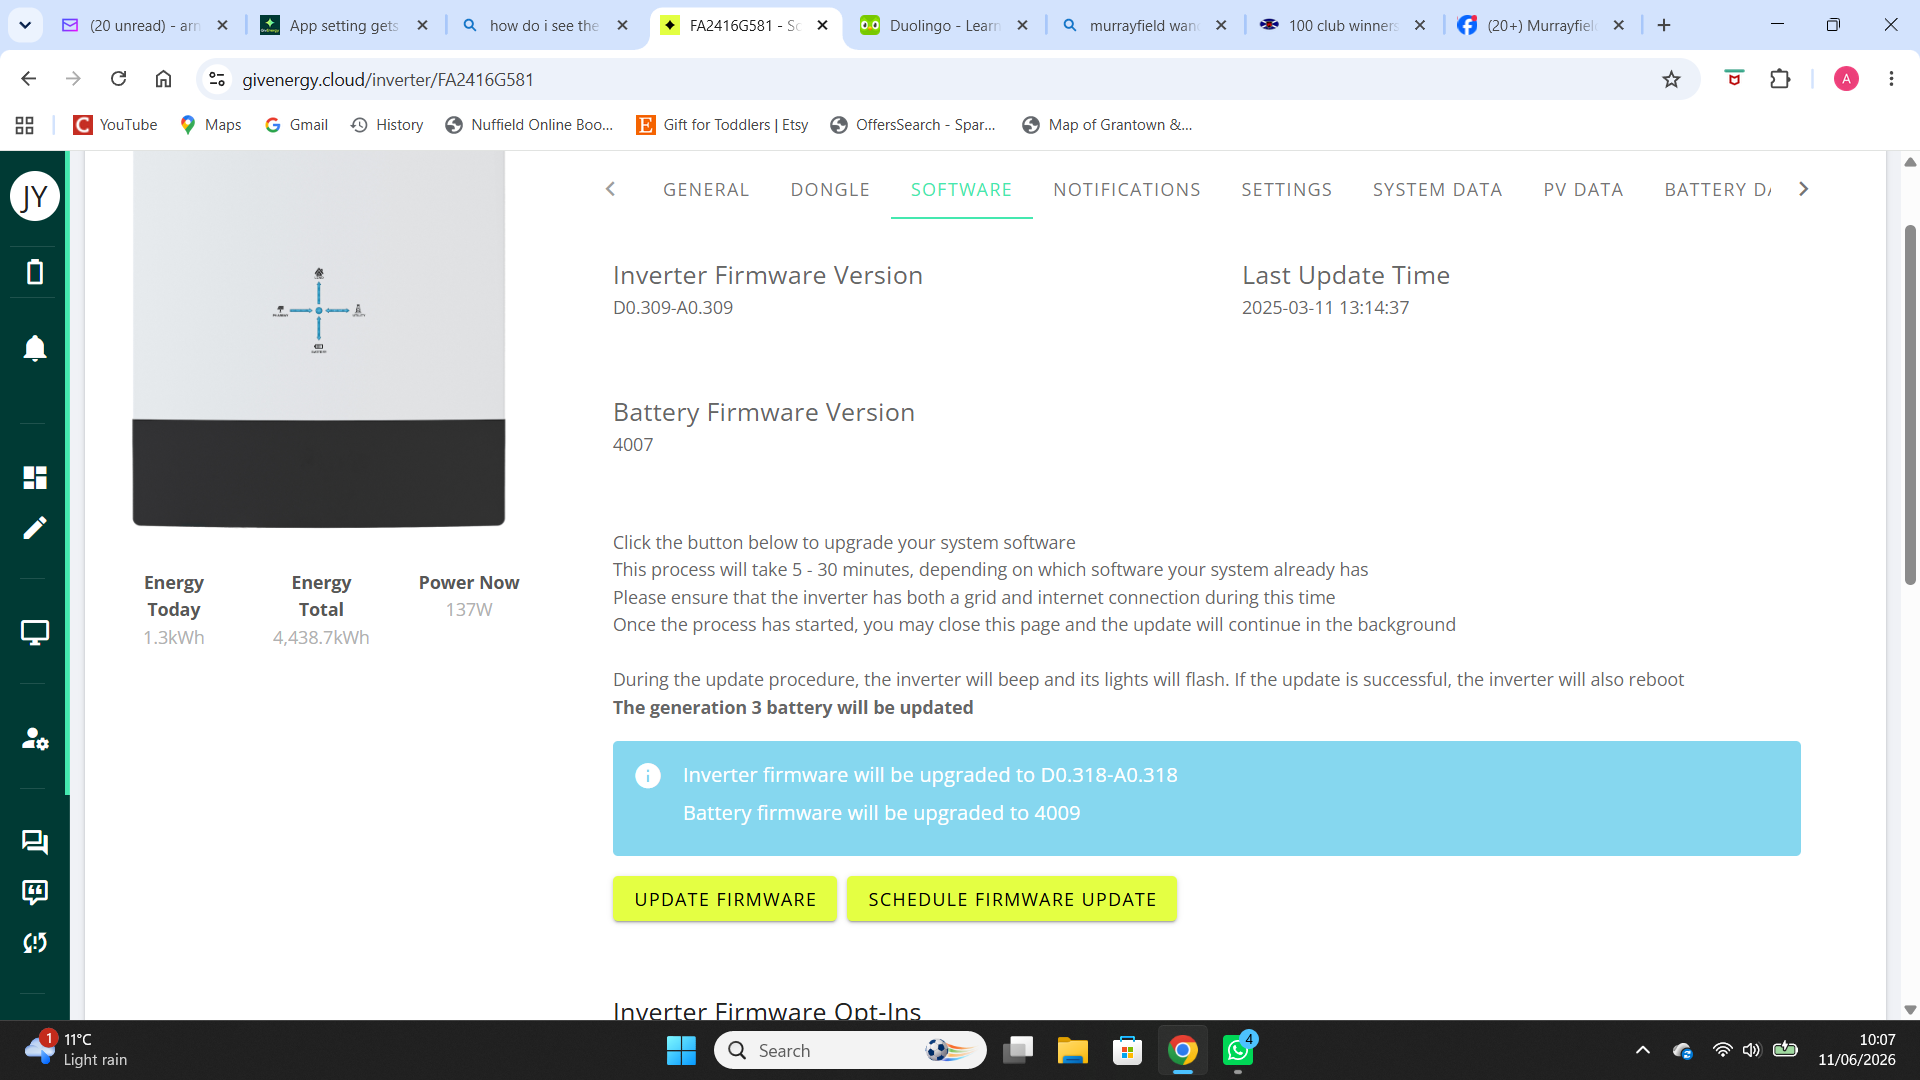Show previous tabs with left chevron
Image resolution: width=1920 pixels, height=1080 pixels.
point(610,189)
